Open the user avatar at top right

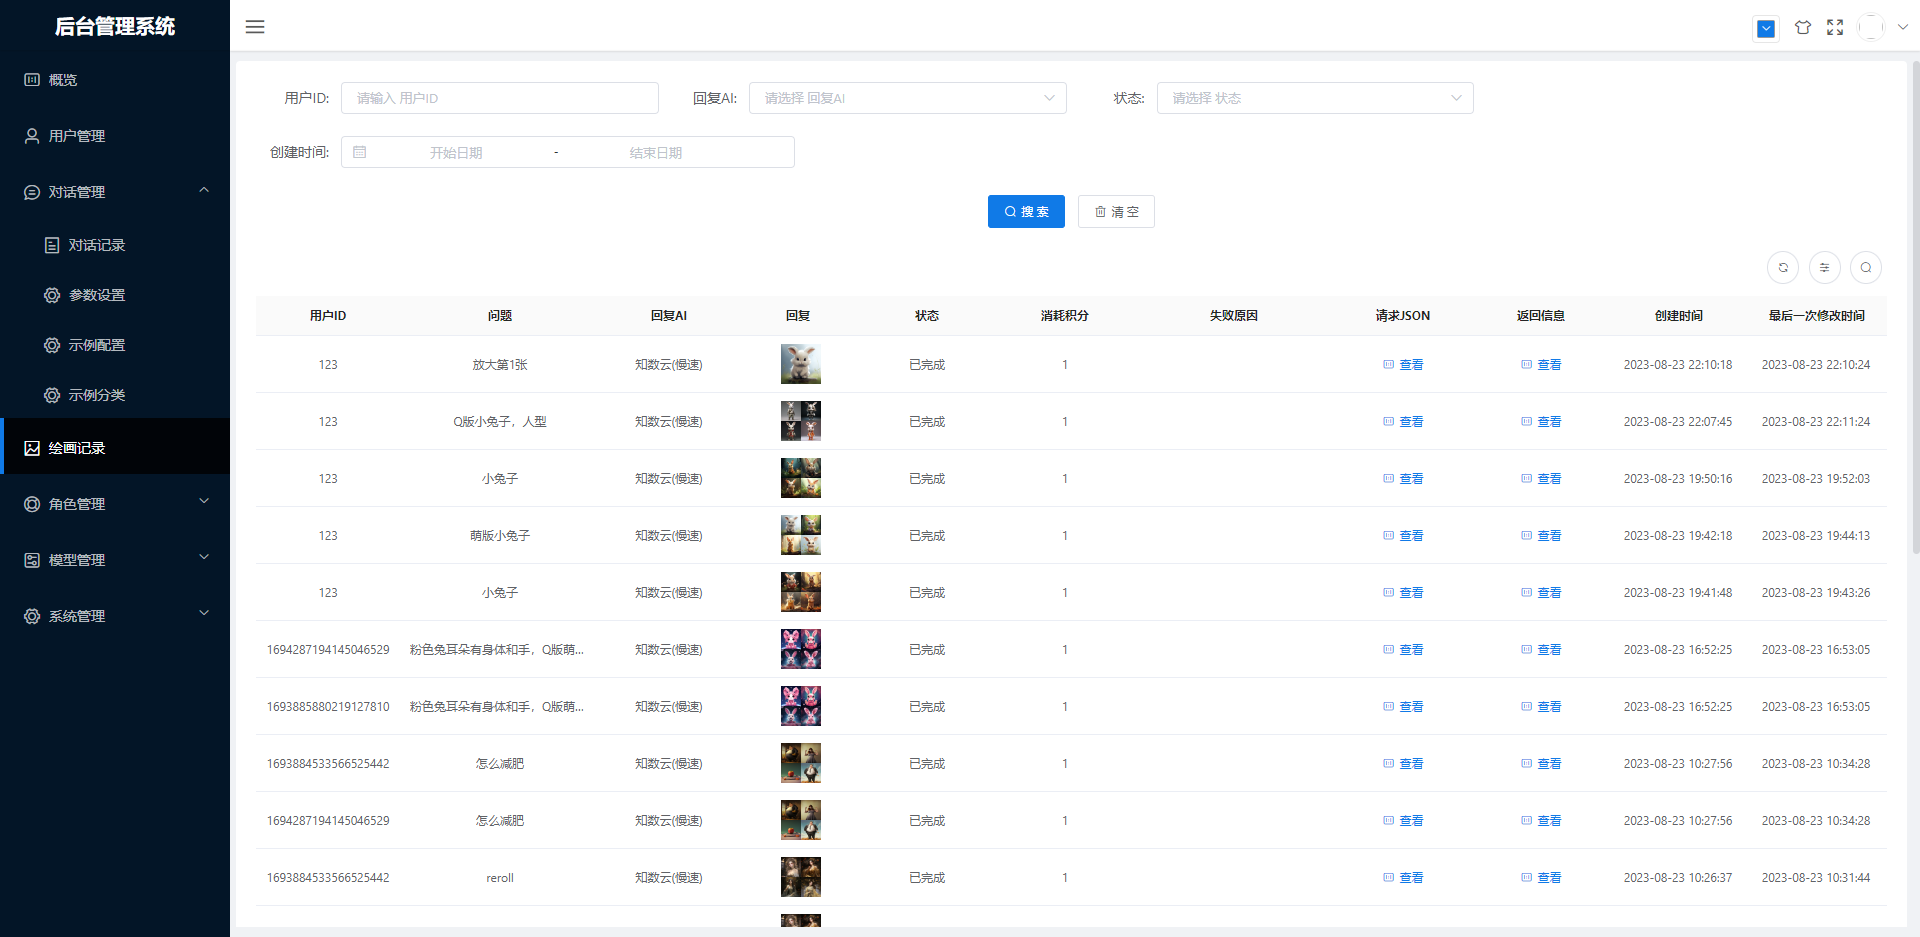pyautogui.click(x=1871, y=28)
